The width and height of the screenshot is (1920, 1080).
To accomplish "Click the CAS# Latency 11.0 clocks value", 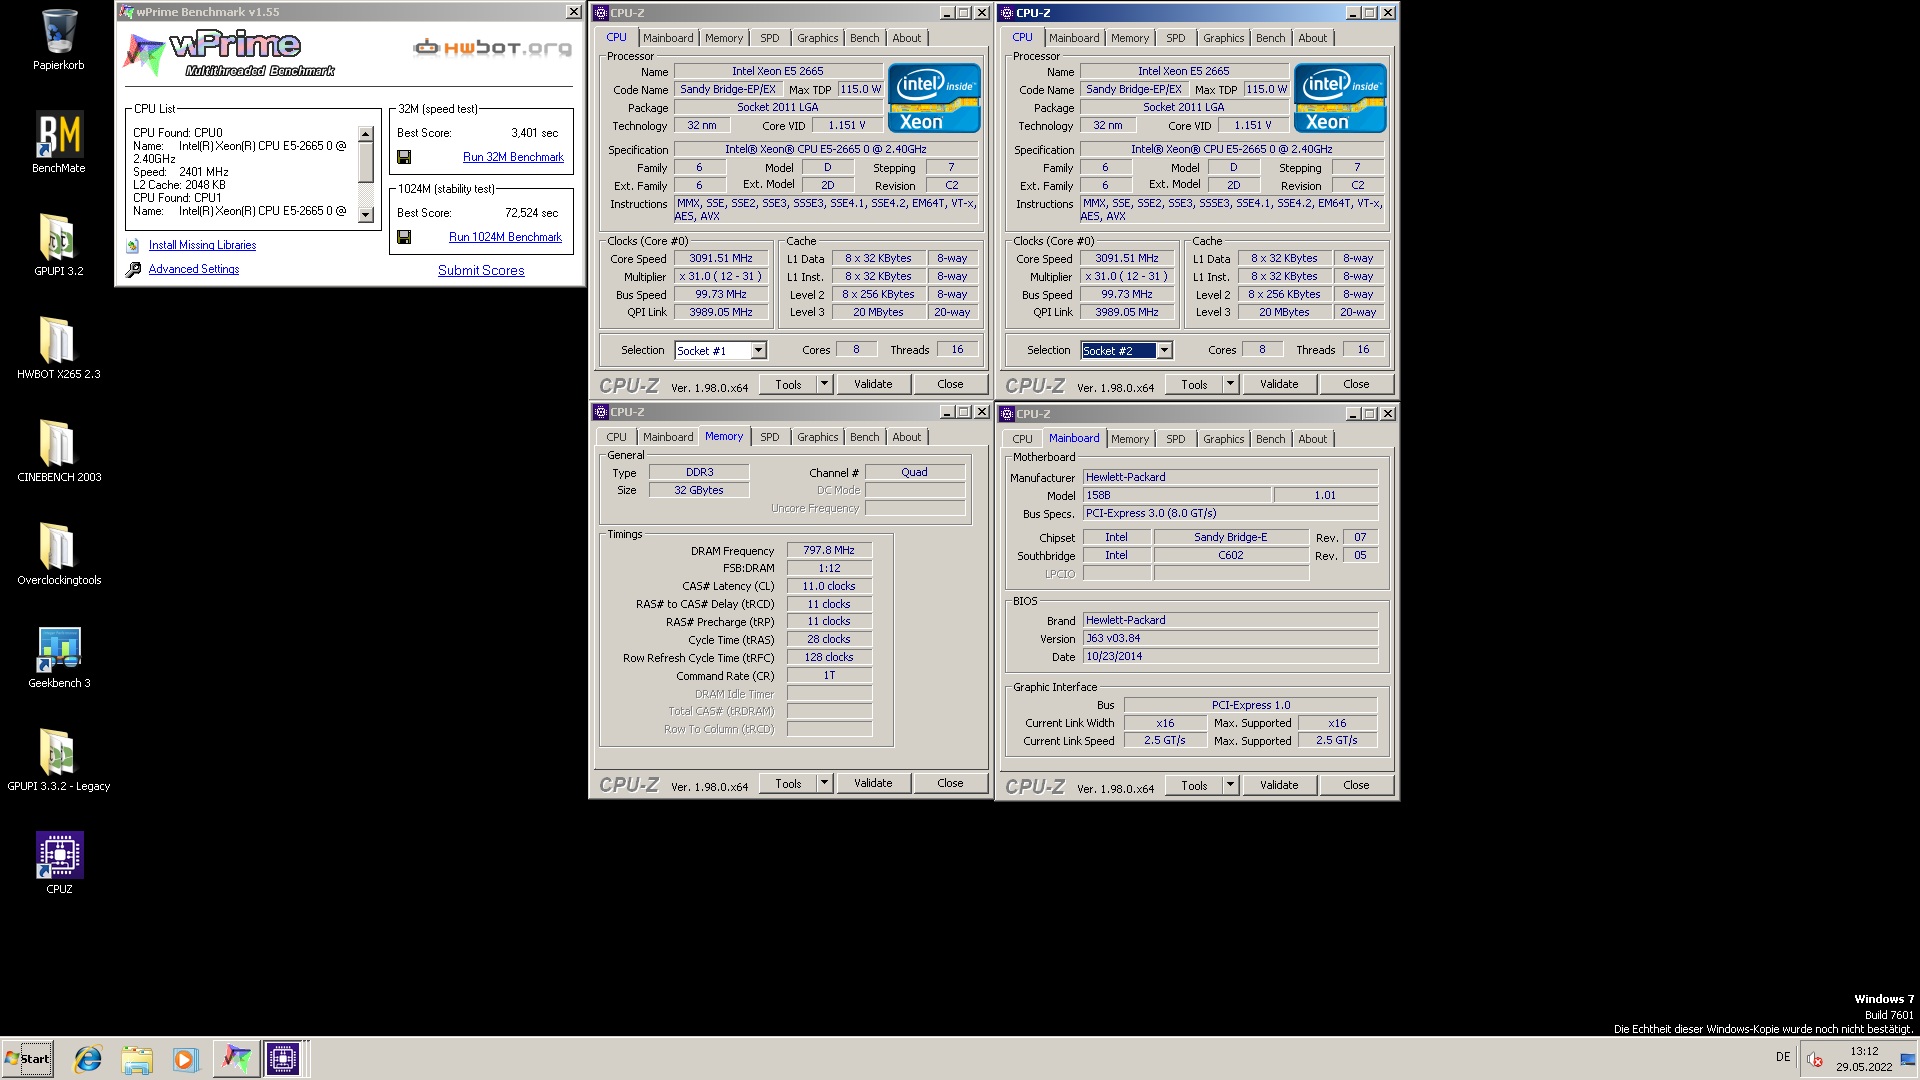I will tap(829, 586).
